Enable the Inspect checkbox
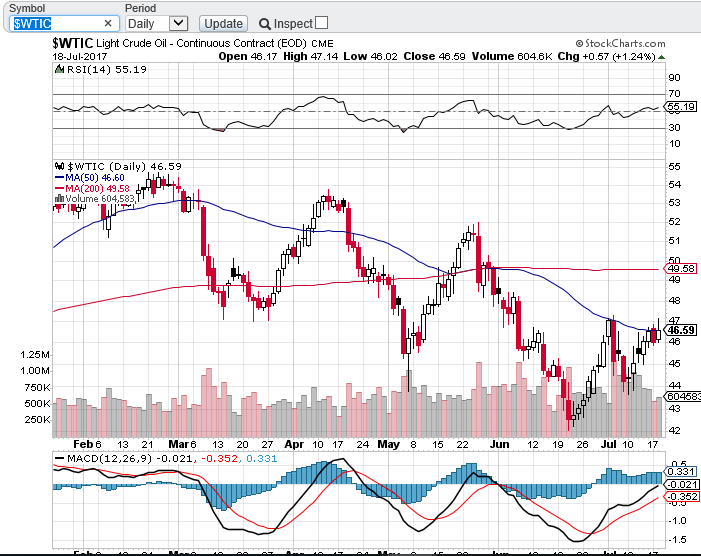701x556 pixels. 321,23
